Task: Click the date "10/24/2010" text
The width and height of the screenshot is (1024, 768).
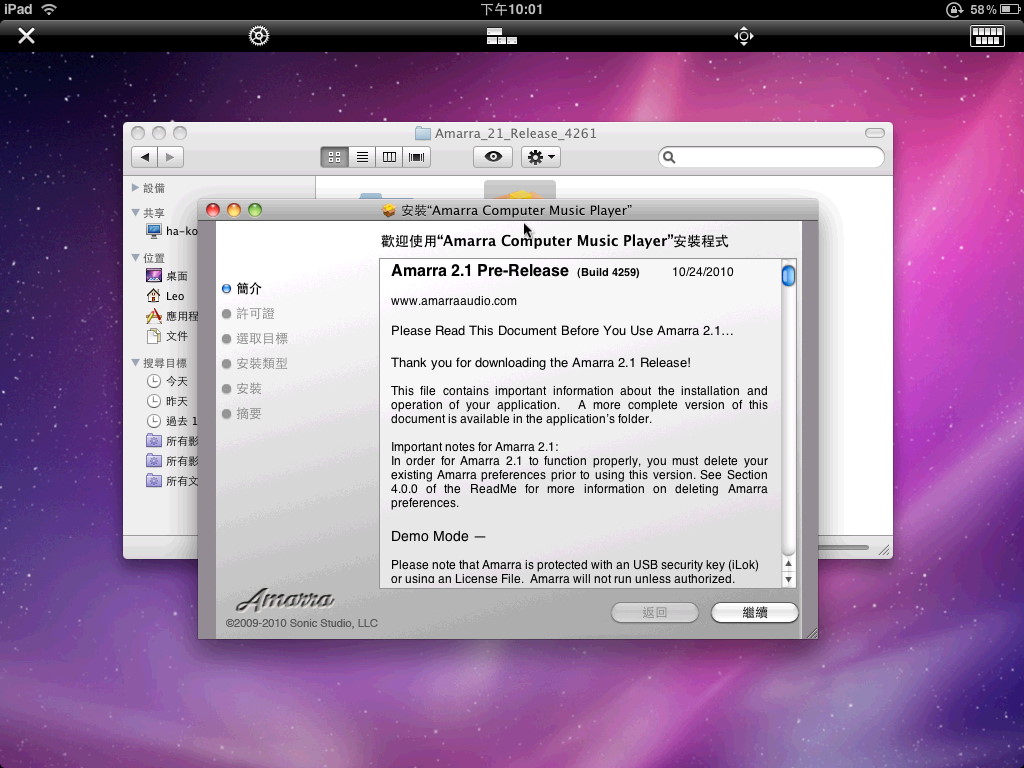Action: 703,272
